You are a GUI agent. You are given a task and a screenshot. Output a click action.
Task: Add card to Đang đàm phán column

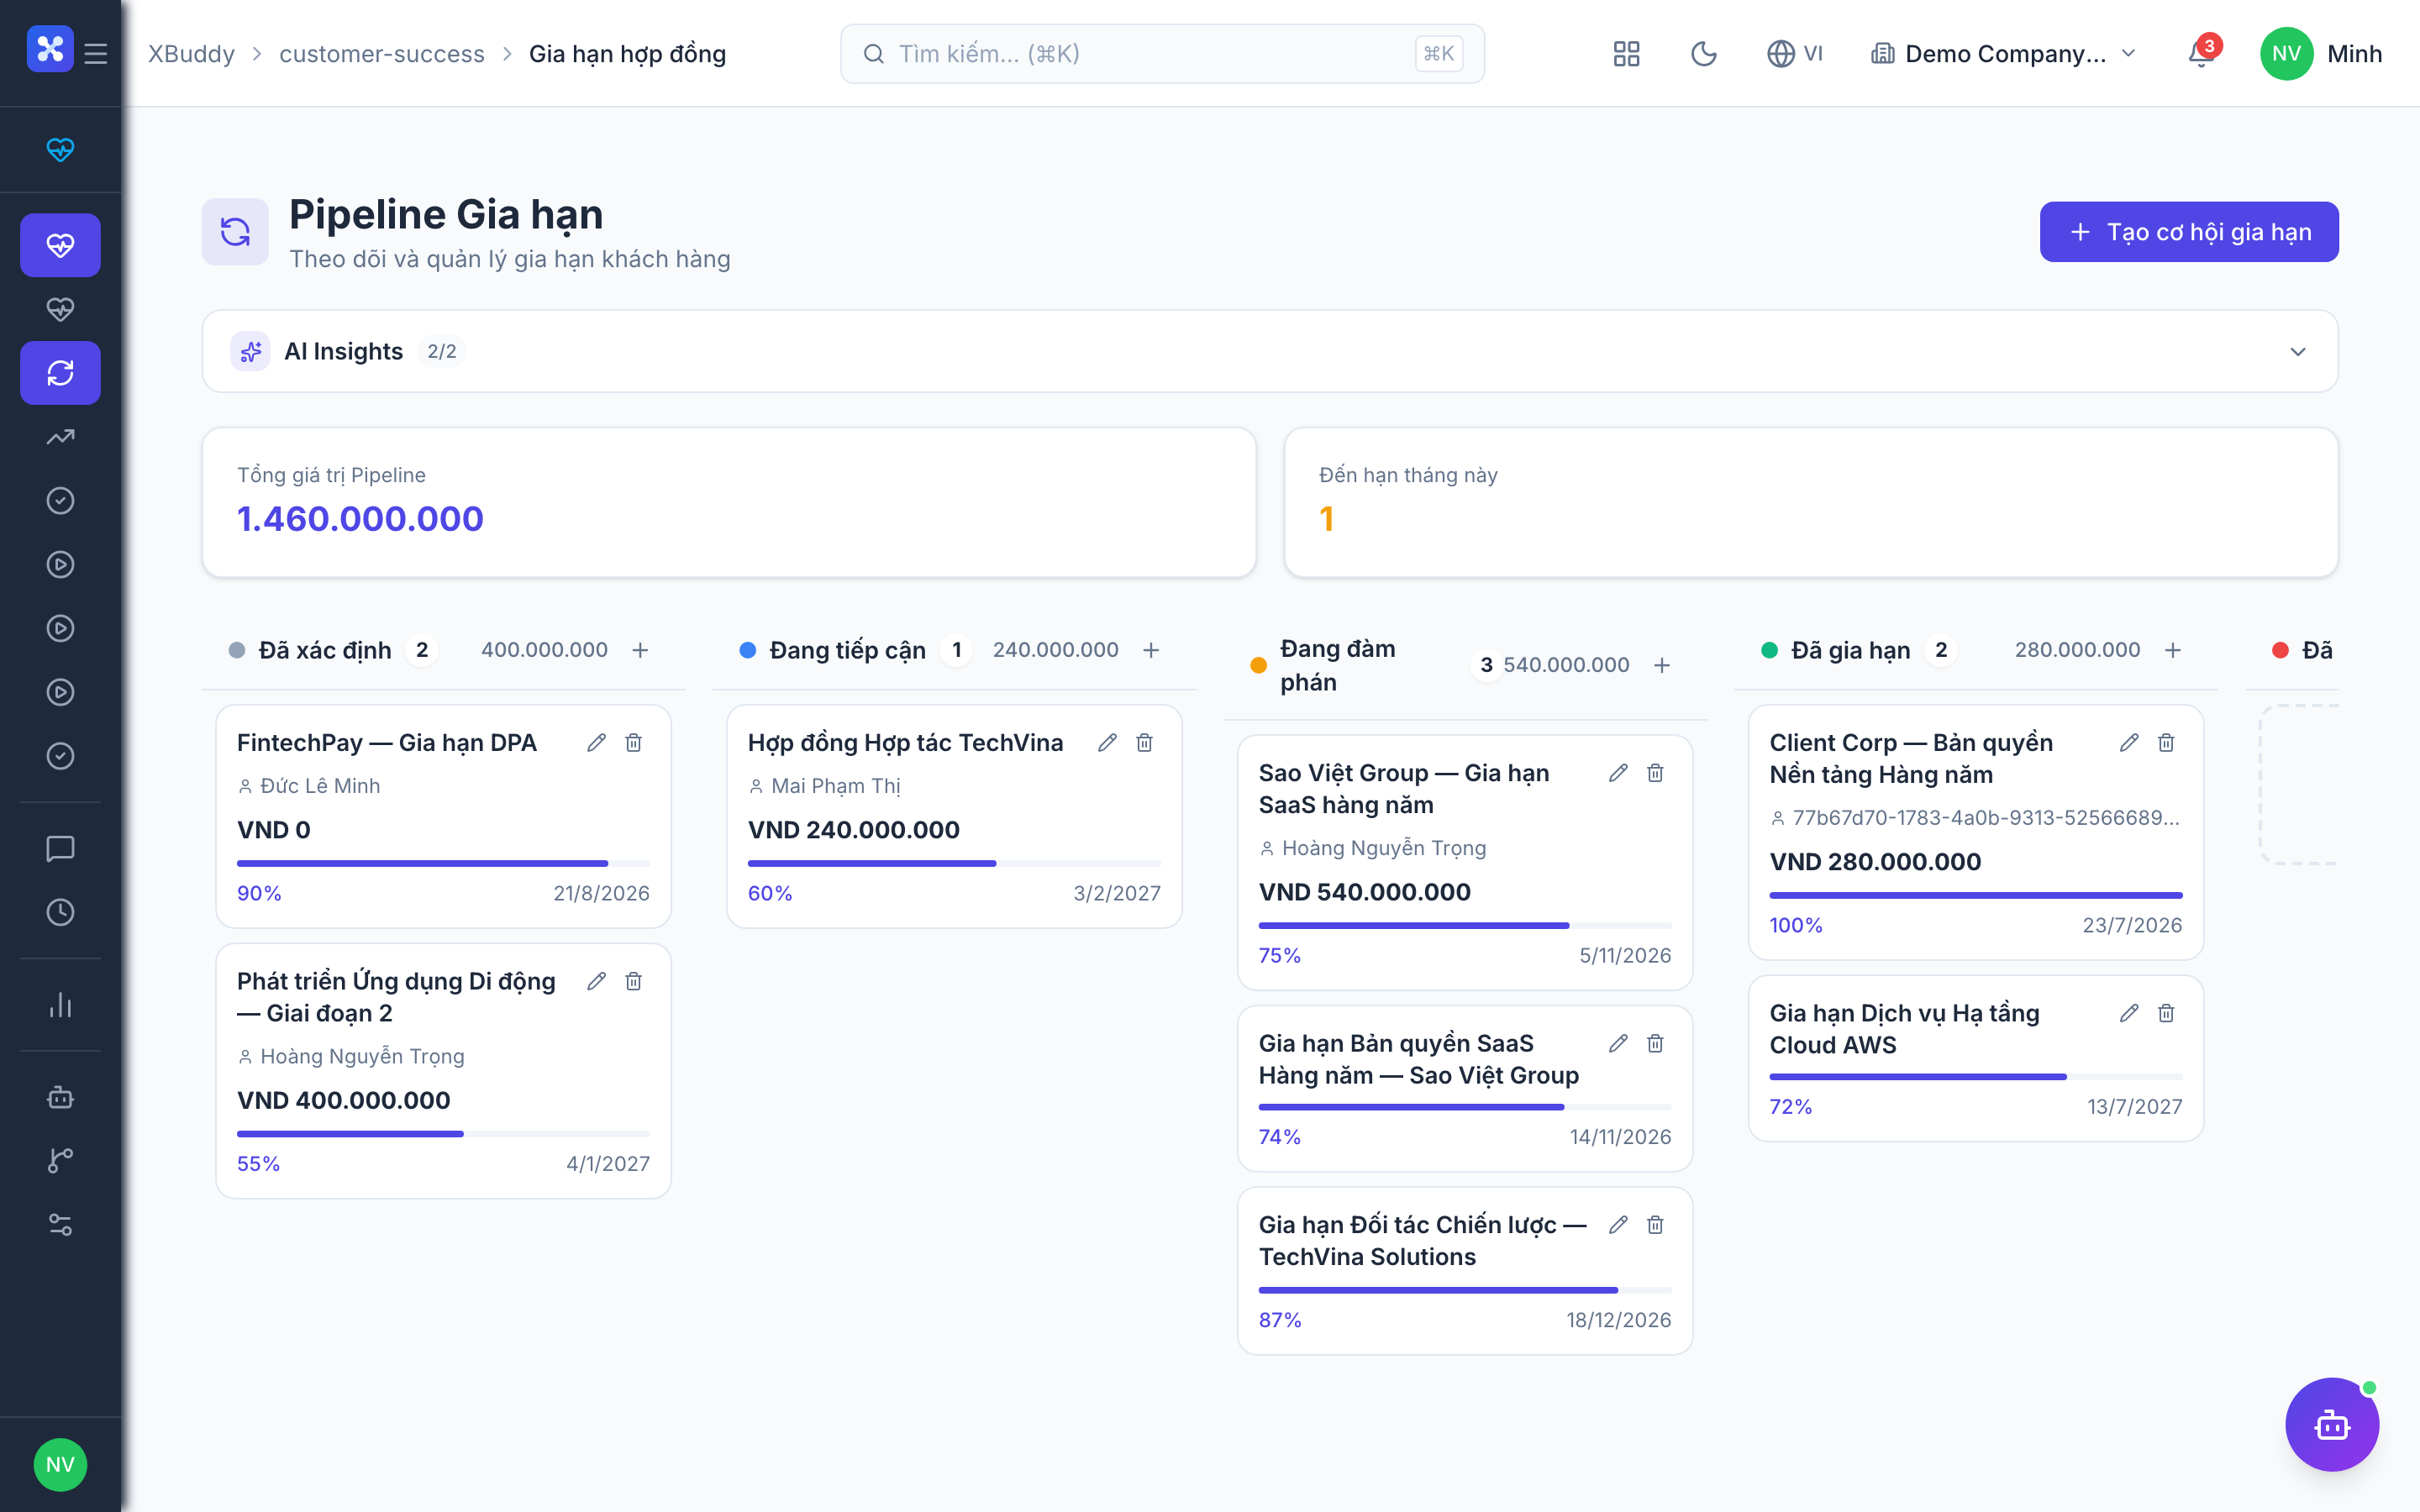click(1662, 665)
